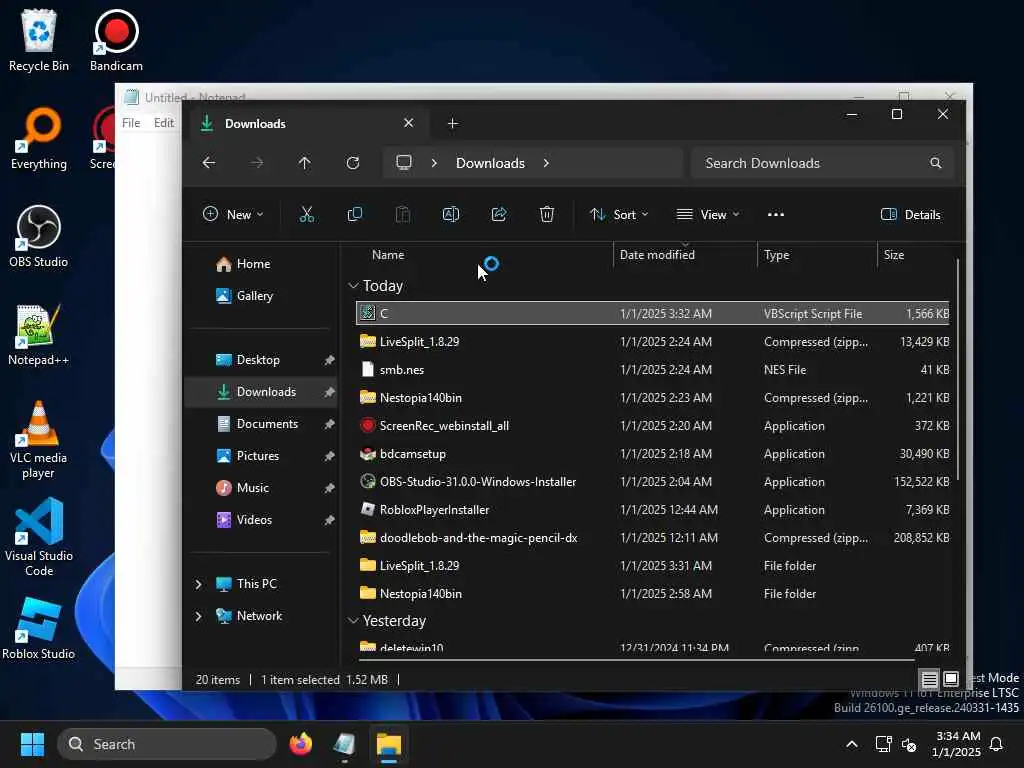The height and width of the screenshot is (768, 1024).
Task: Switch to large thumbnails view icon in status bar
Action: [x=951, y=679]
